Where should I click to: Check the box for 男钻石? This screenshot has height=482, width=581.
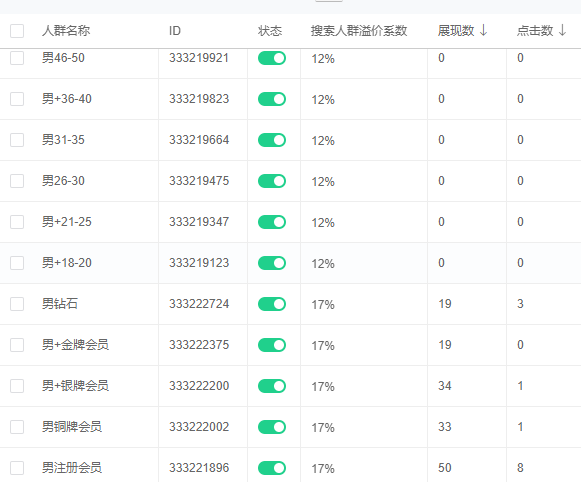pos(17,304)
